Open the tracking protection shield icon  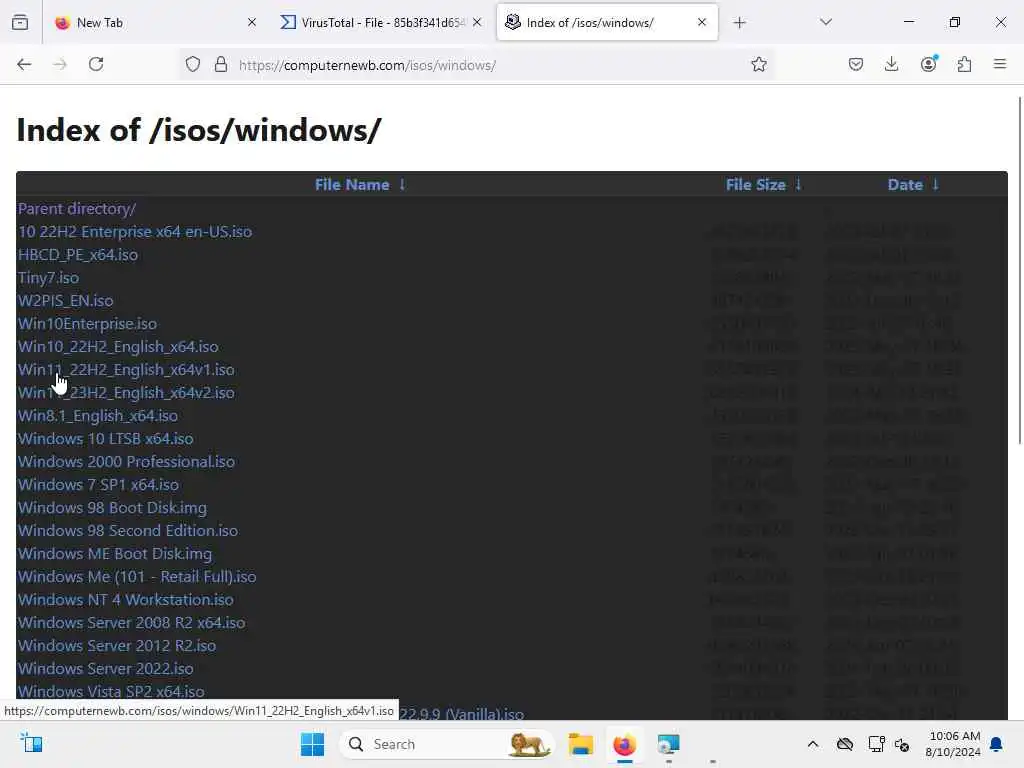point(193,64)
